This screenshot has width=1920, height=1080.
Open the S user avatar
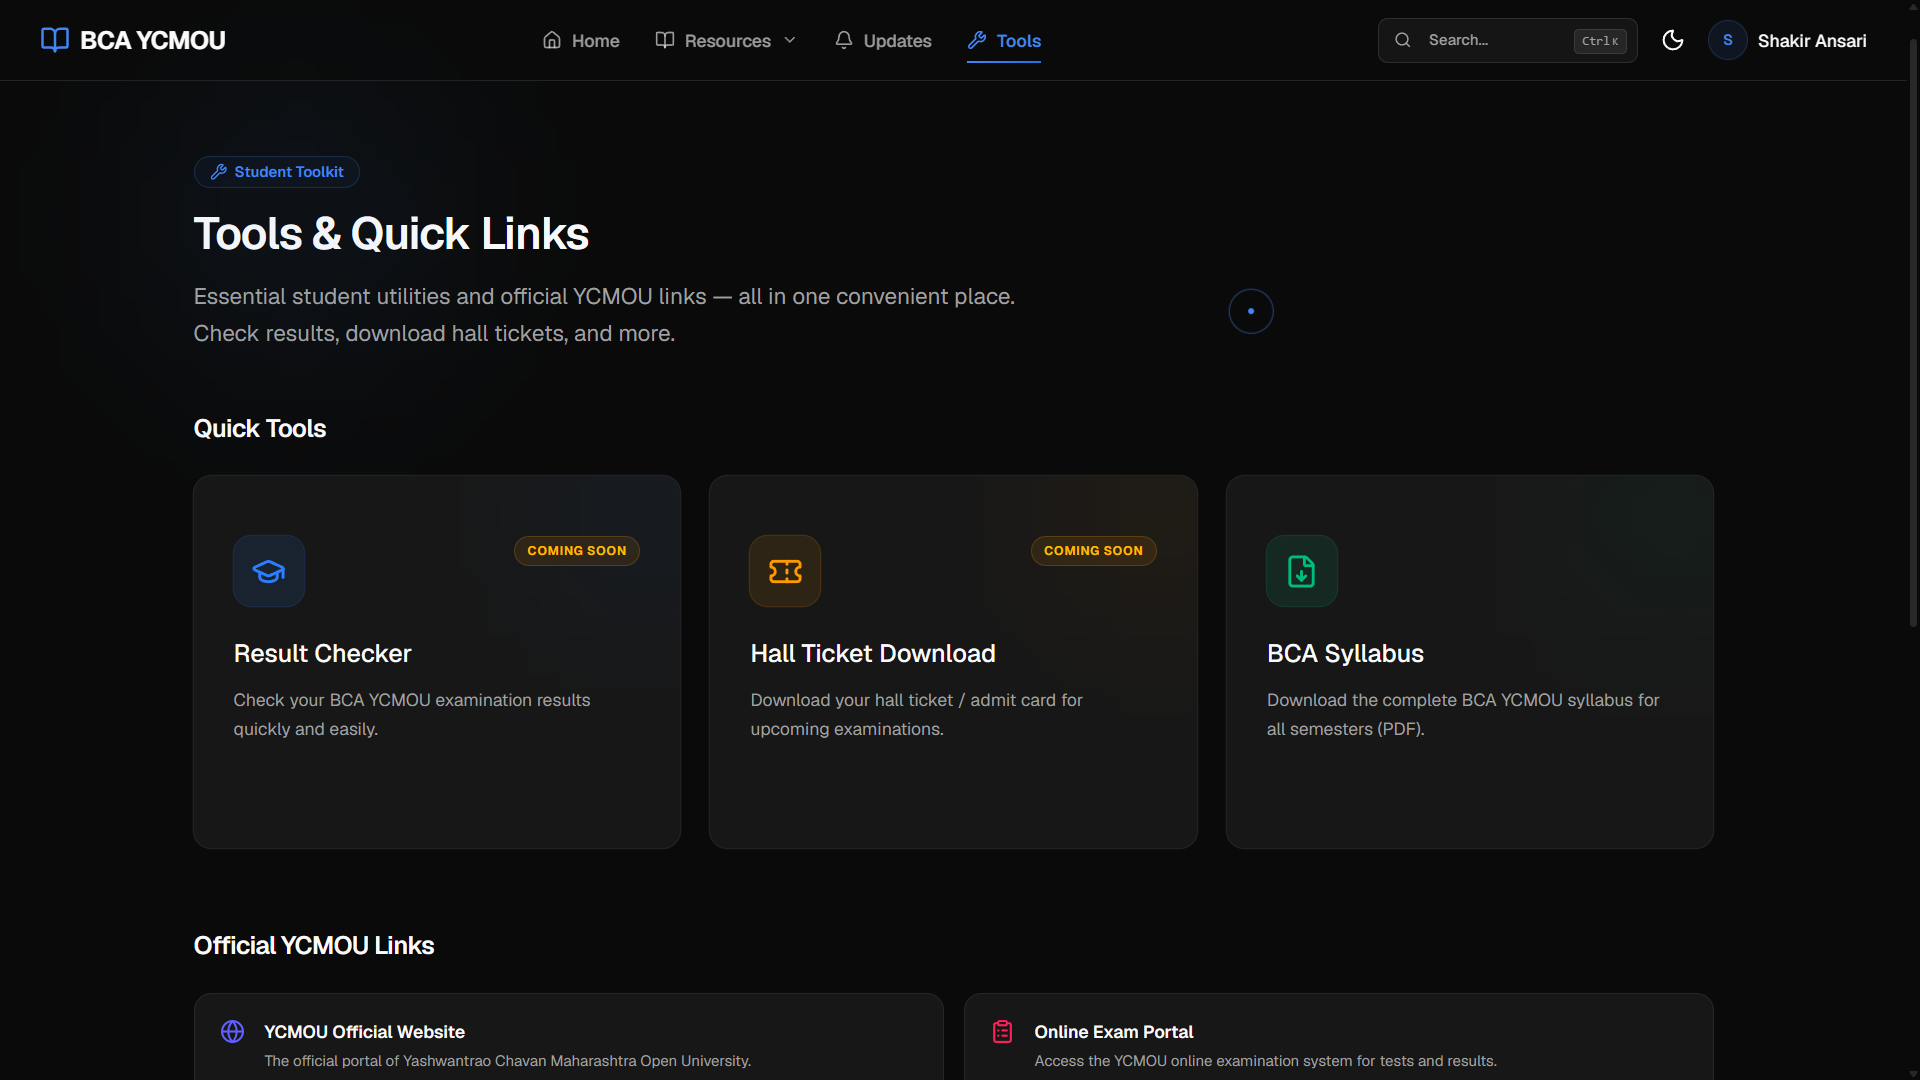point(1727,40)
